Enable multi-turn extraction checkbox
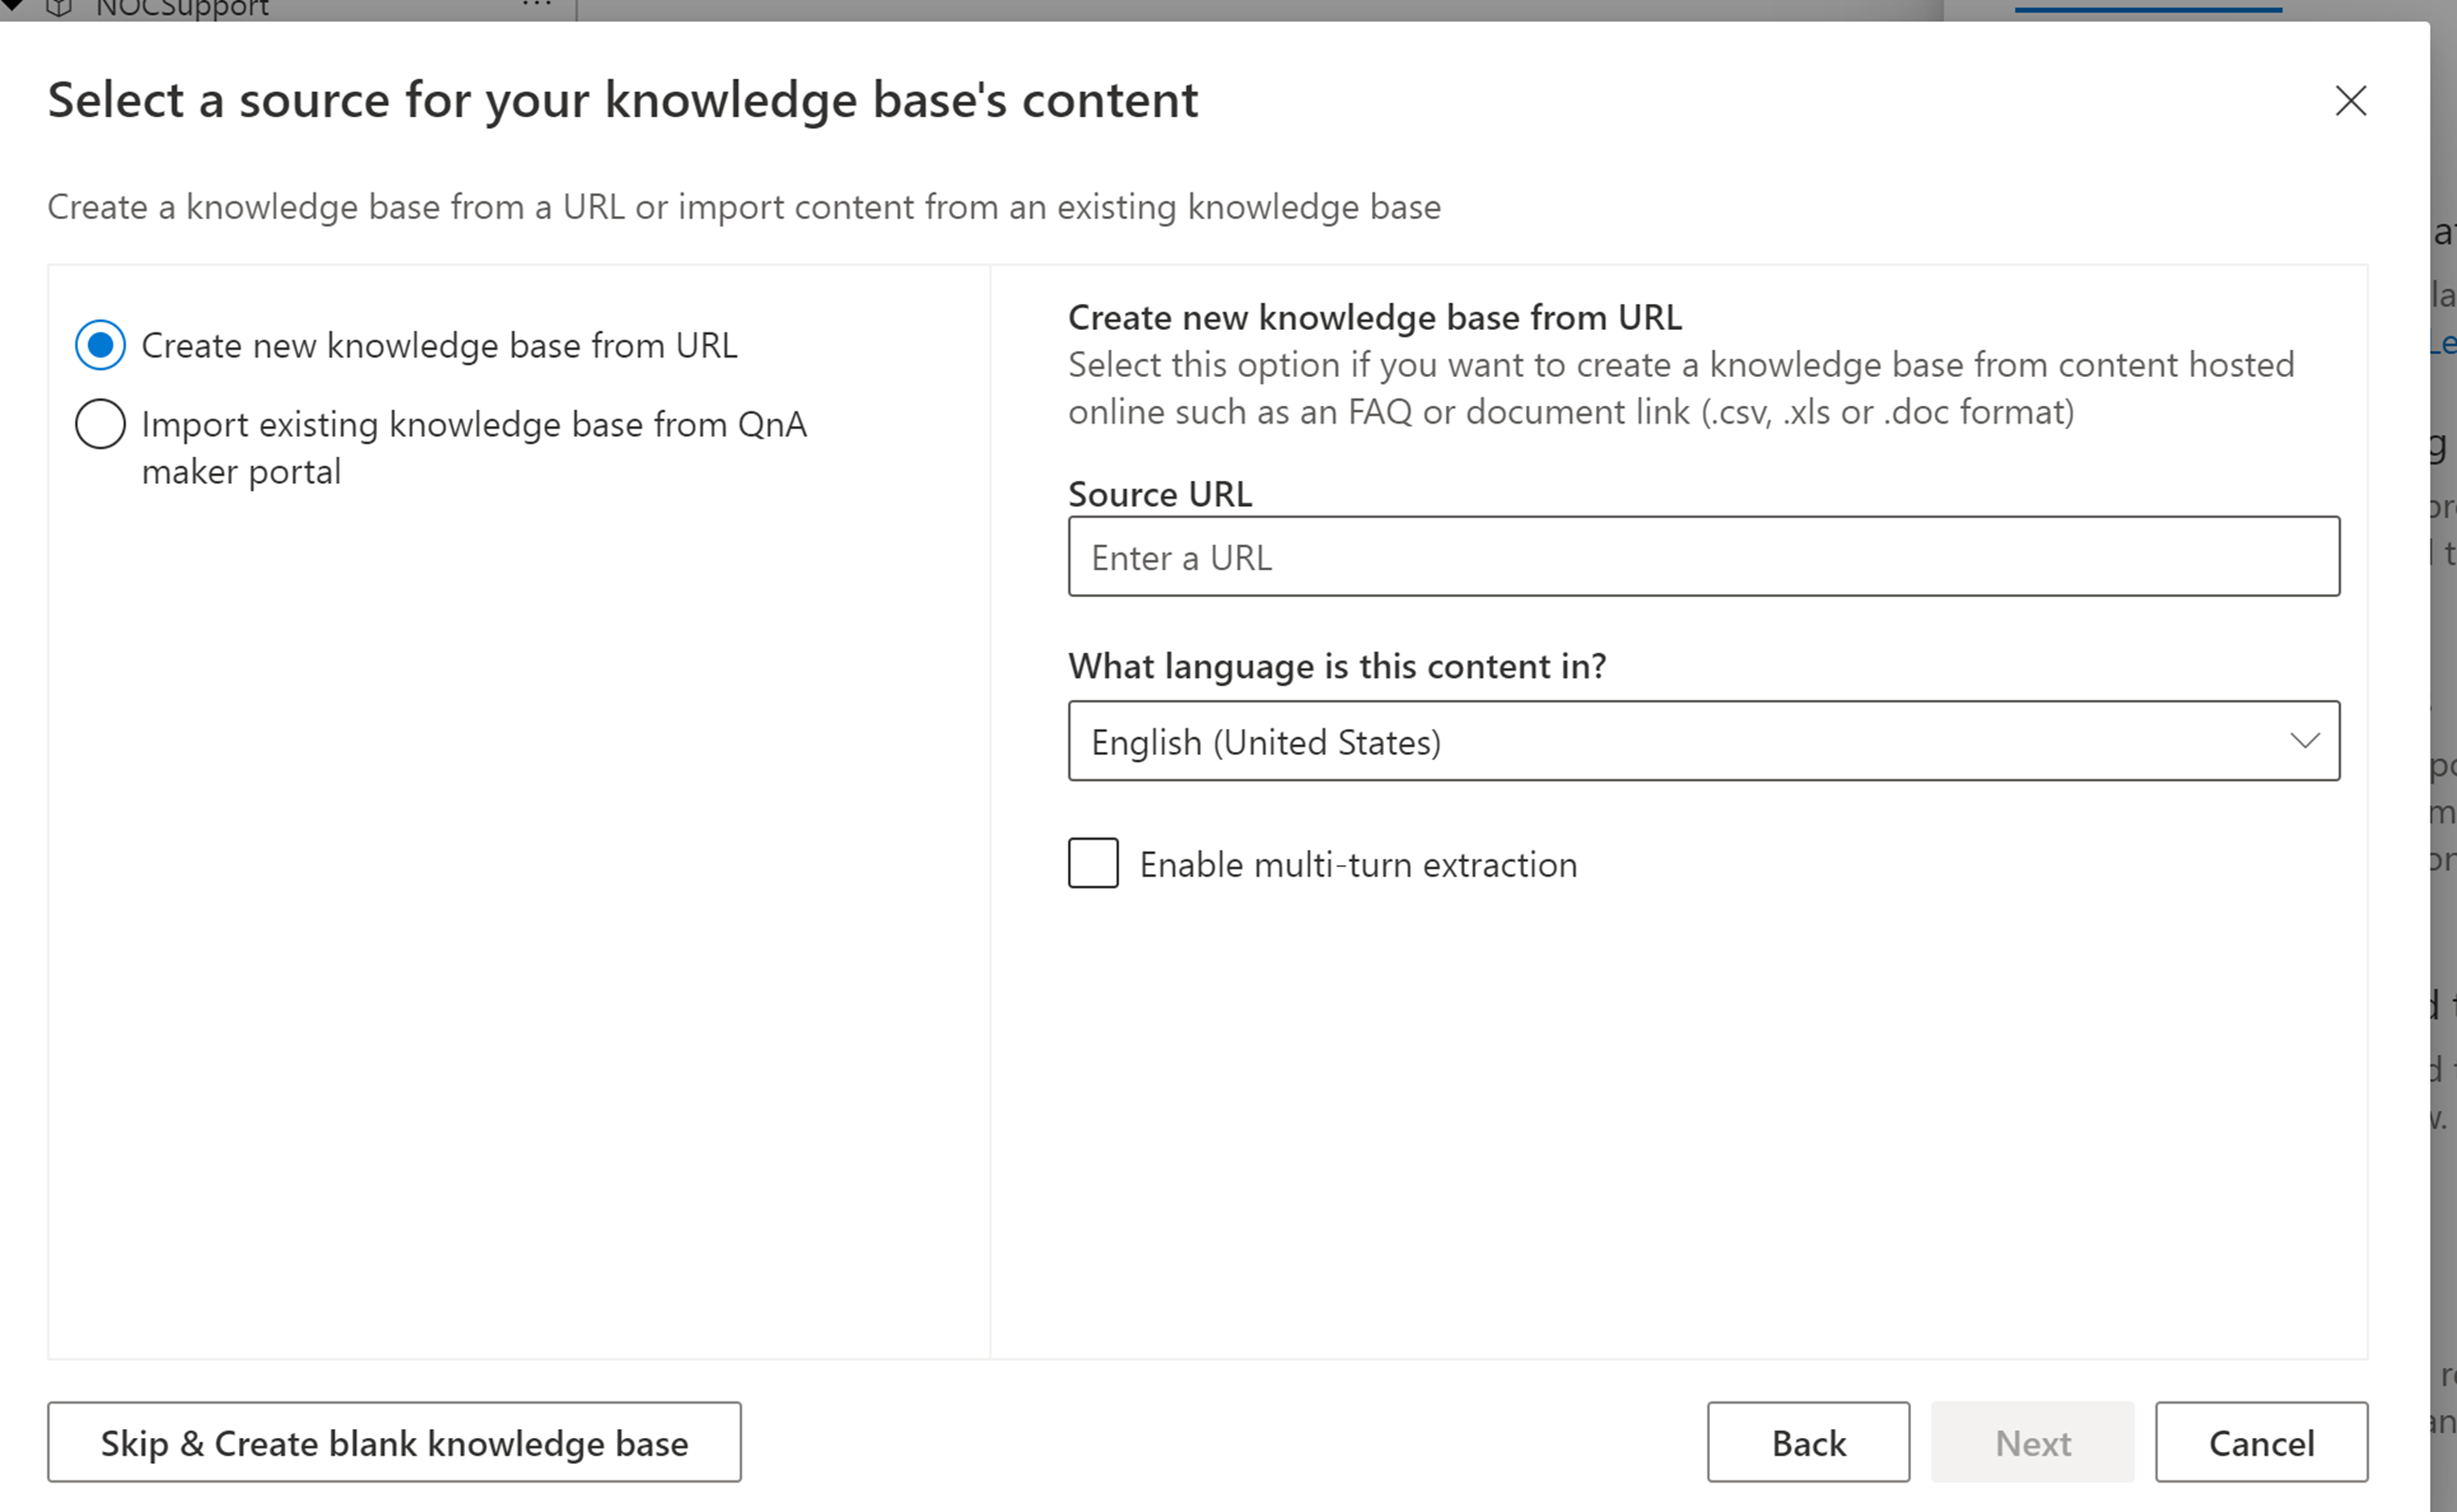Viewport: 2457px width, 1512px height. click(x=1093, y=863)
